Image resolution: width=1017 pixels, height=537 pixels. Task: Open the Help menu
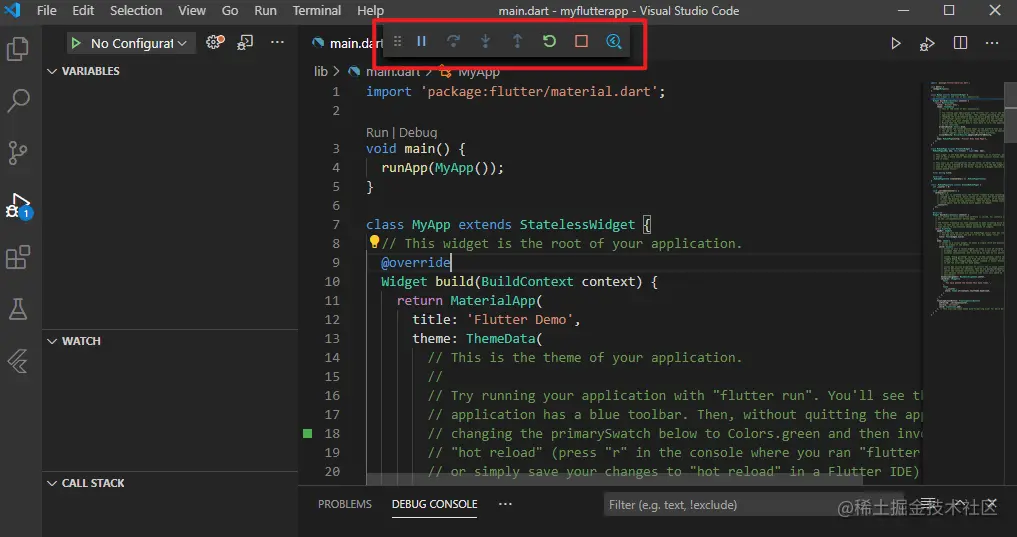click(x=370, y=10)
